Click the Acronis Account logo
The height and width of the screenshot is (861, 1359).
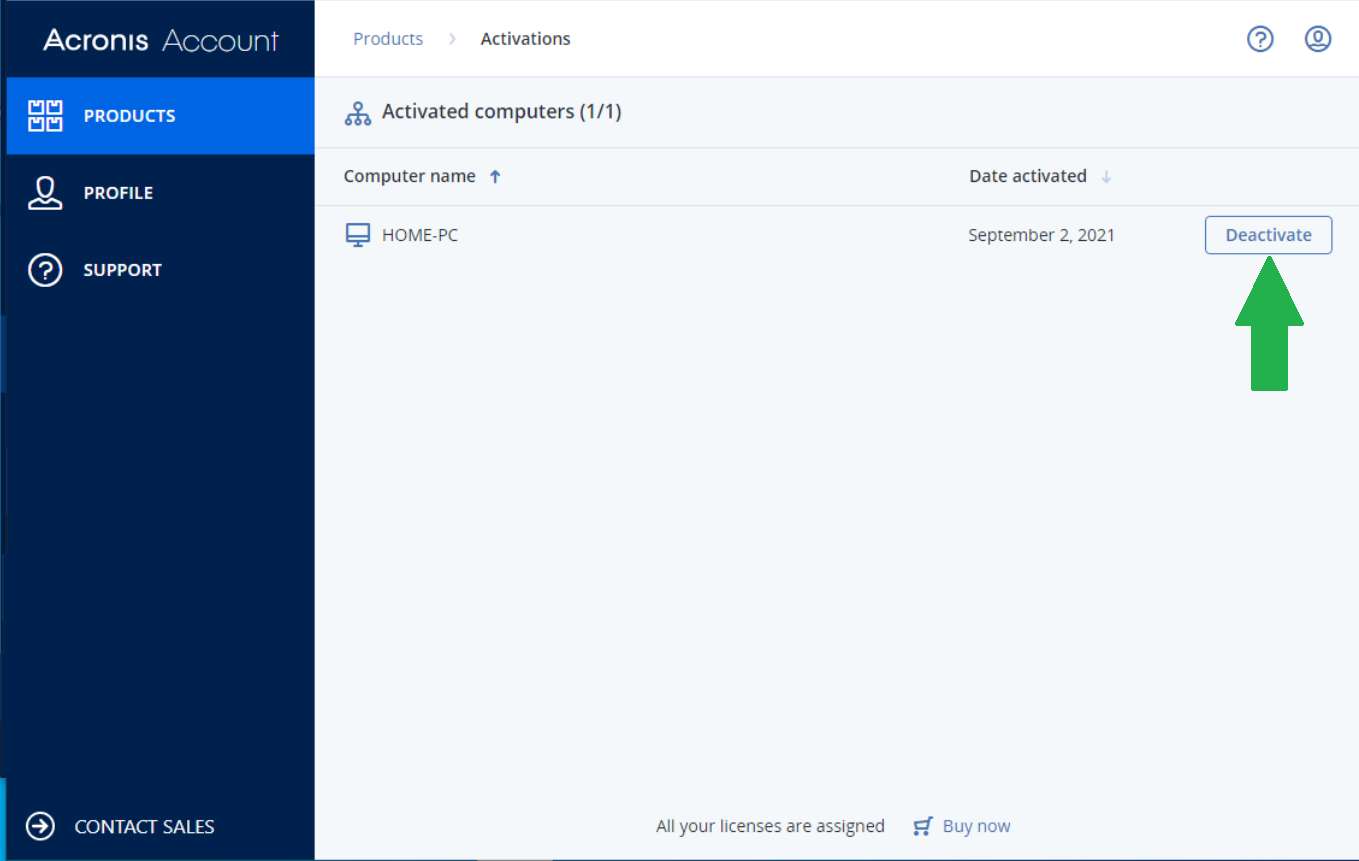[x=161, y=40]
